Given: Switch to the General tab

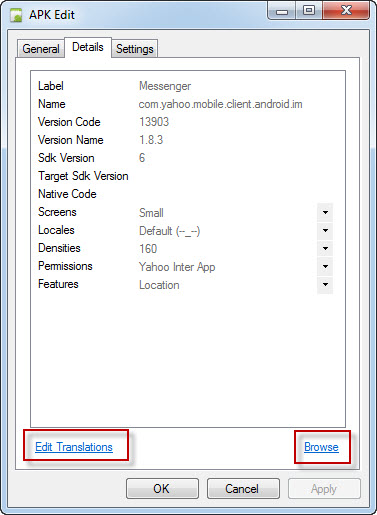Looking at the screenshot, I should [41, 49].
